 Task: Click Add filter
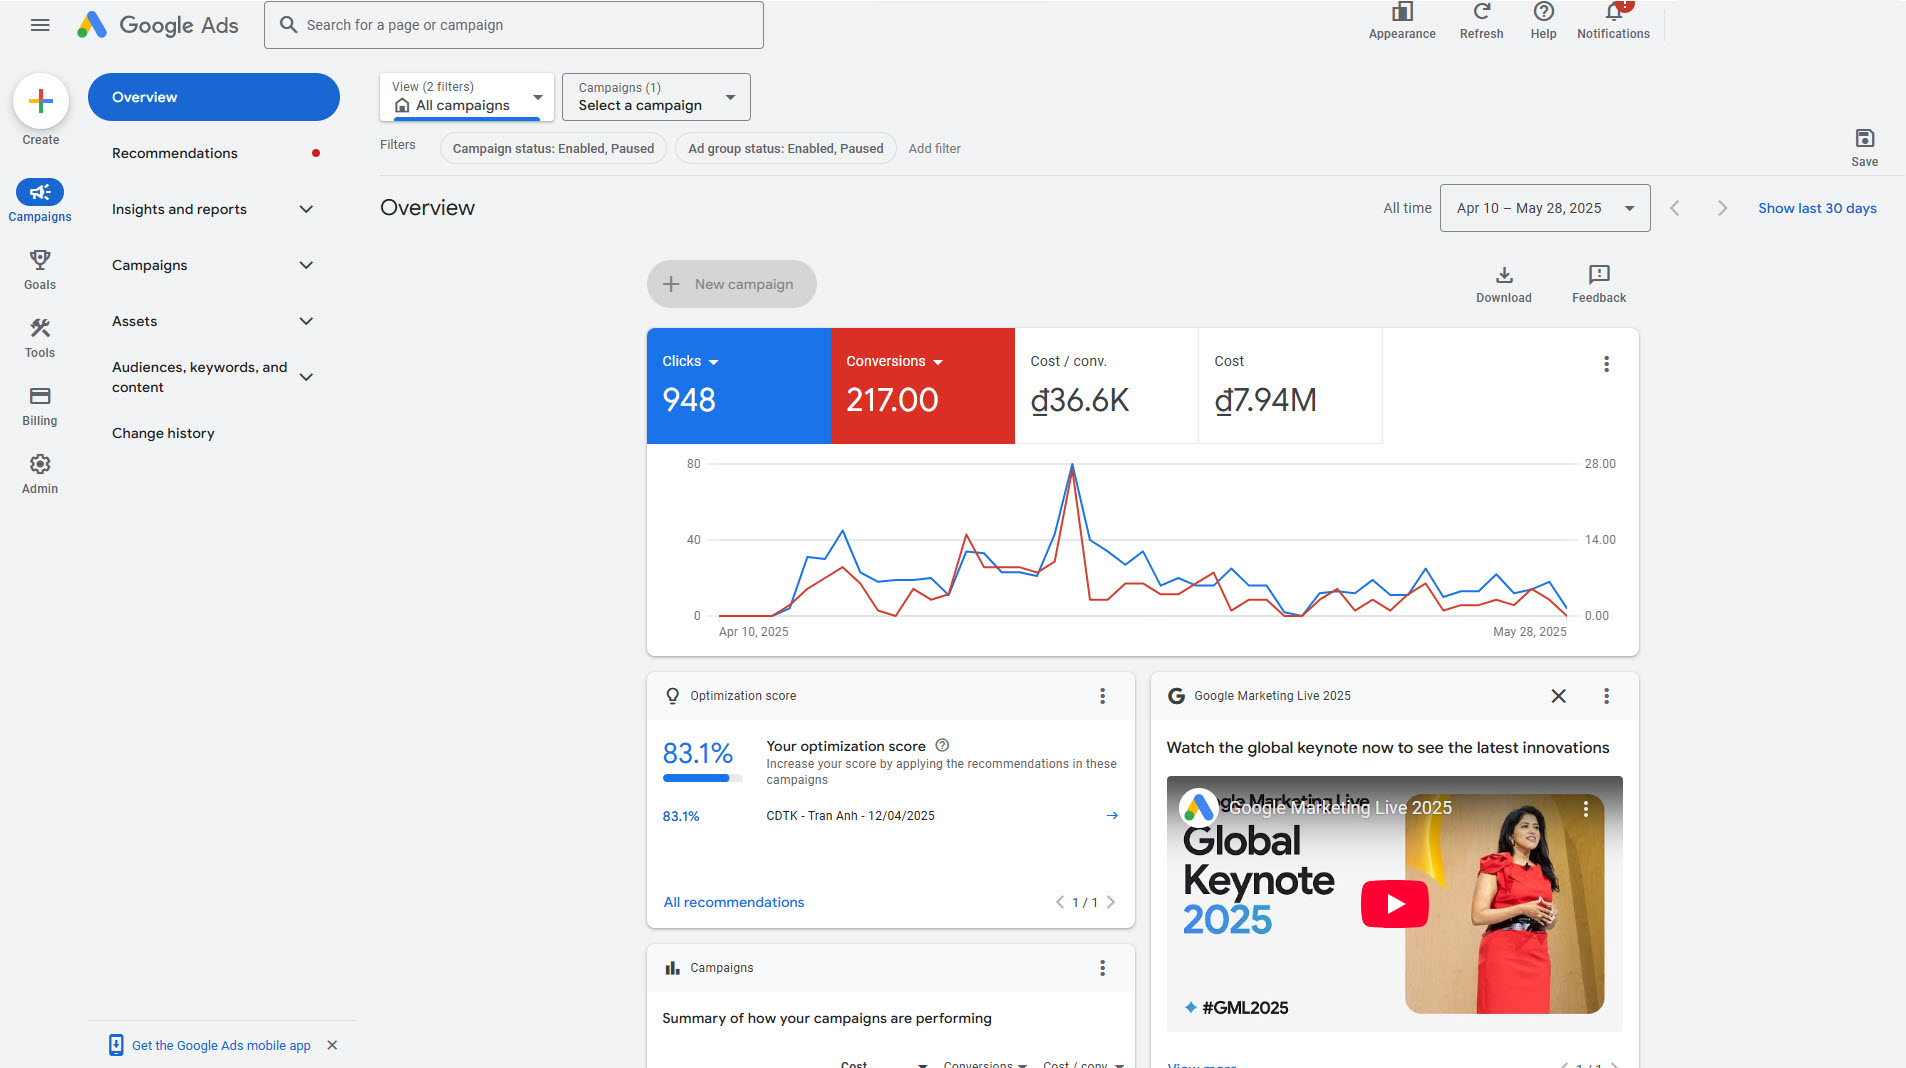934,148
